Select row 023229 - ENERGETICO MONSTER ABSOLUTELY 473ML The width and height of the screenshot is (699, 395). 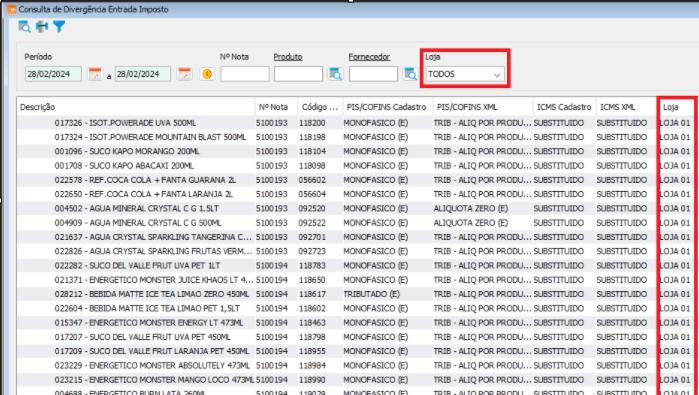356,366
